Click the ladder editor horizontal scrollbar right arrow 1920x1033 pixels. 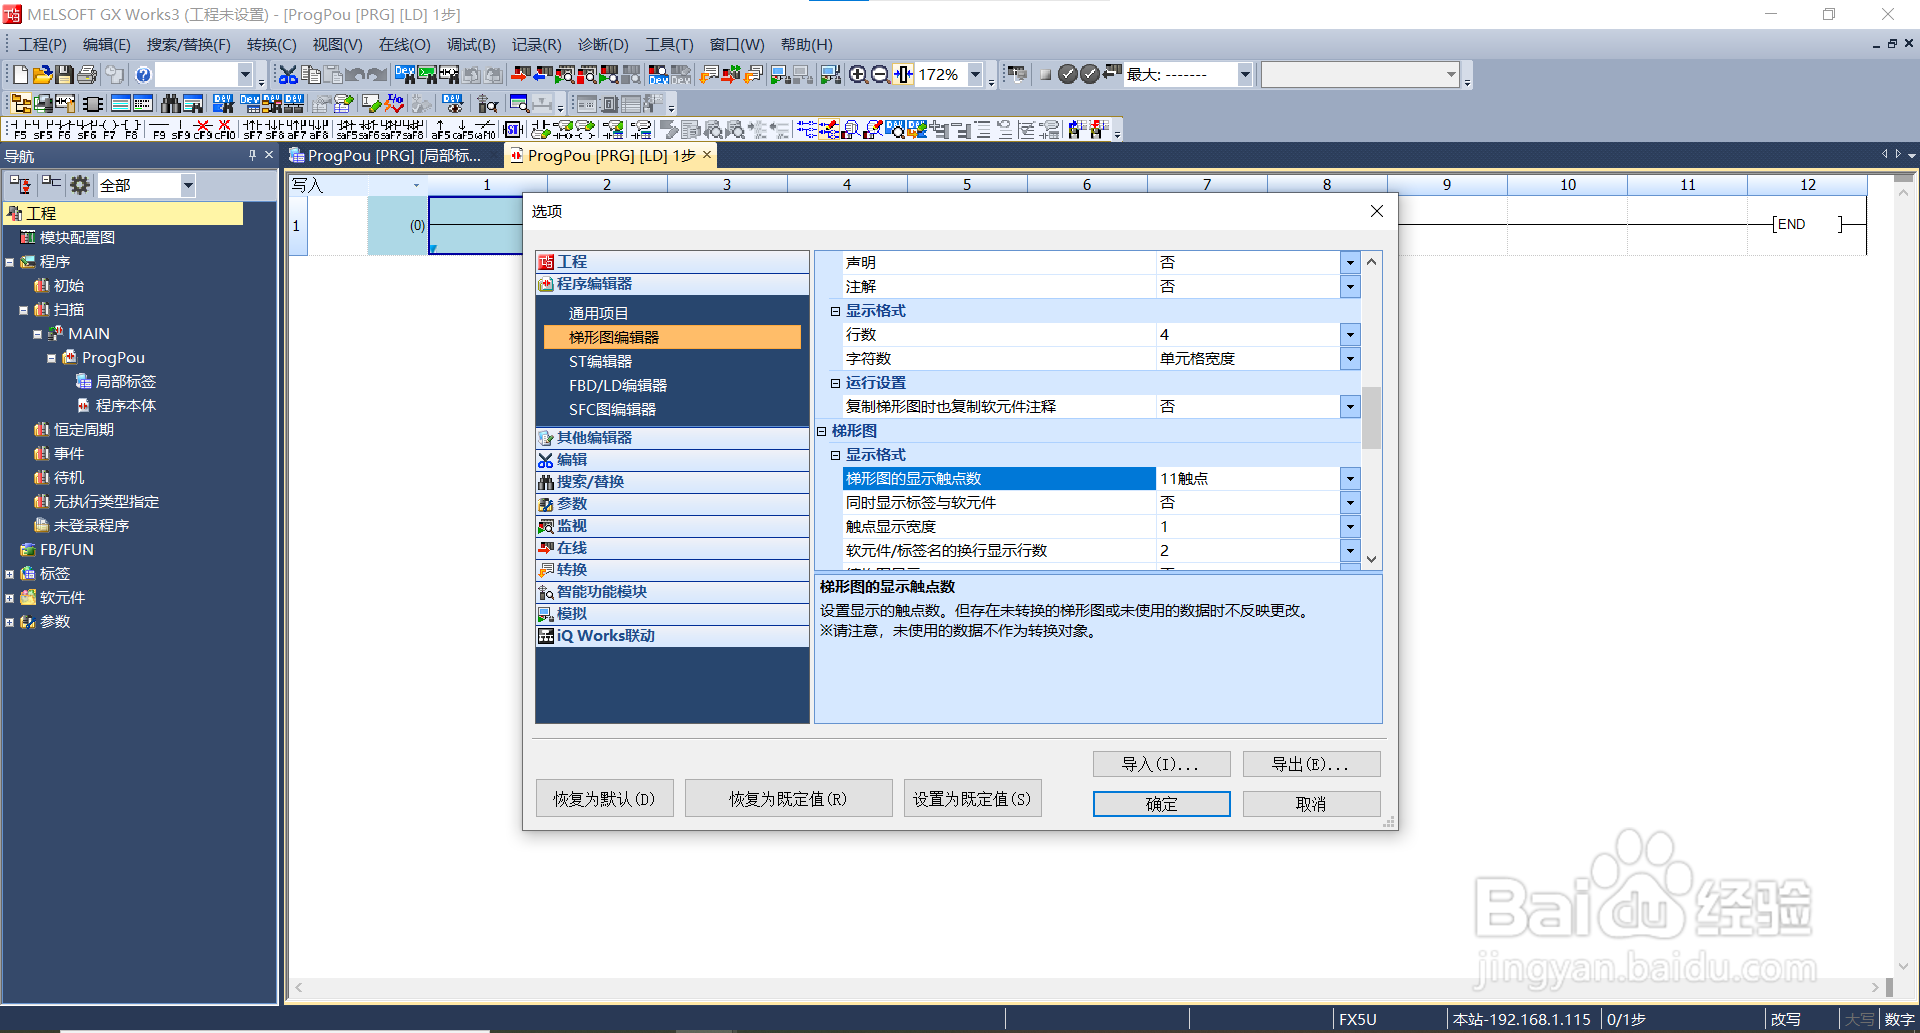(x=1875, y=987)
